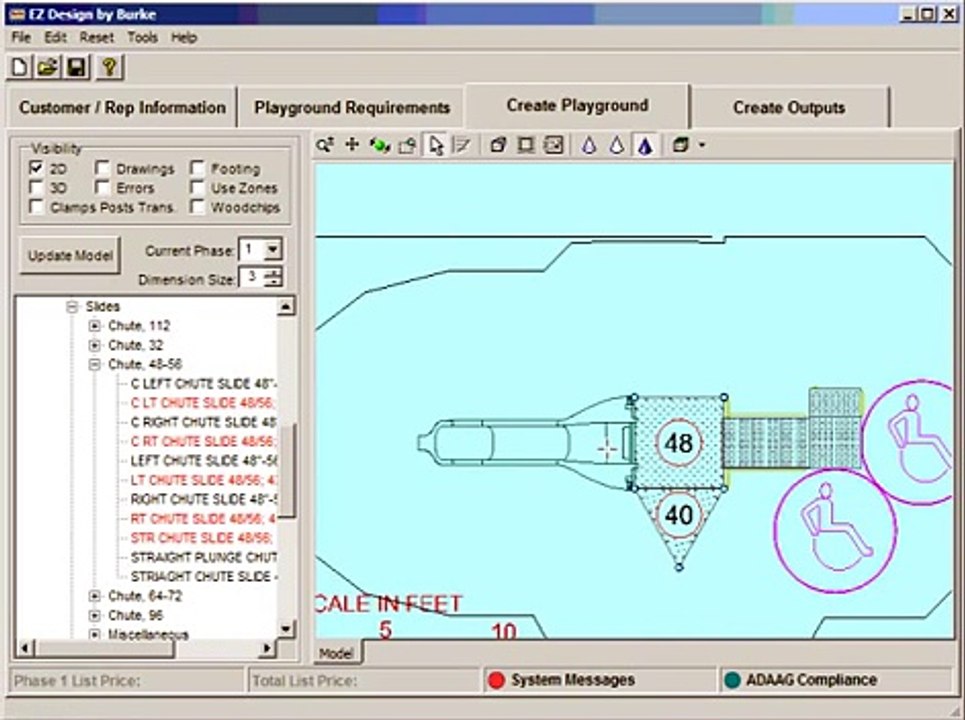Image resolution: width=965 pixels, height=720 pixels.
Task: Click the view box with arrow icon
Action: tap(407, 145)
